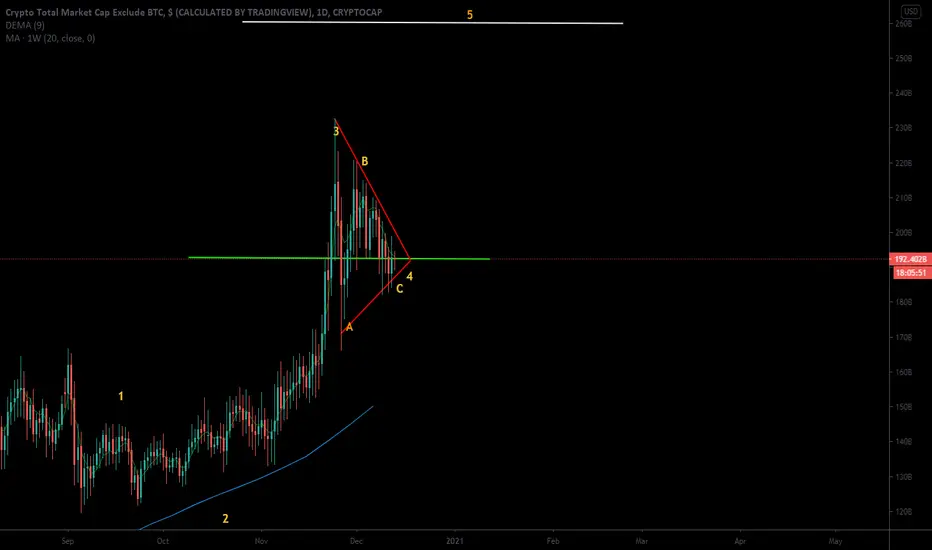Select the letter A label below the triangle
Viewport: 932px width, 550px height.
pyautogui.click(x=349, y=327)
